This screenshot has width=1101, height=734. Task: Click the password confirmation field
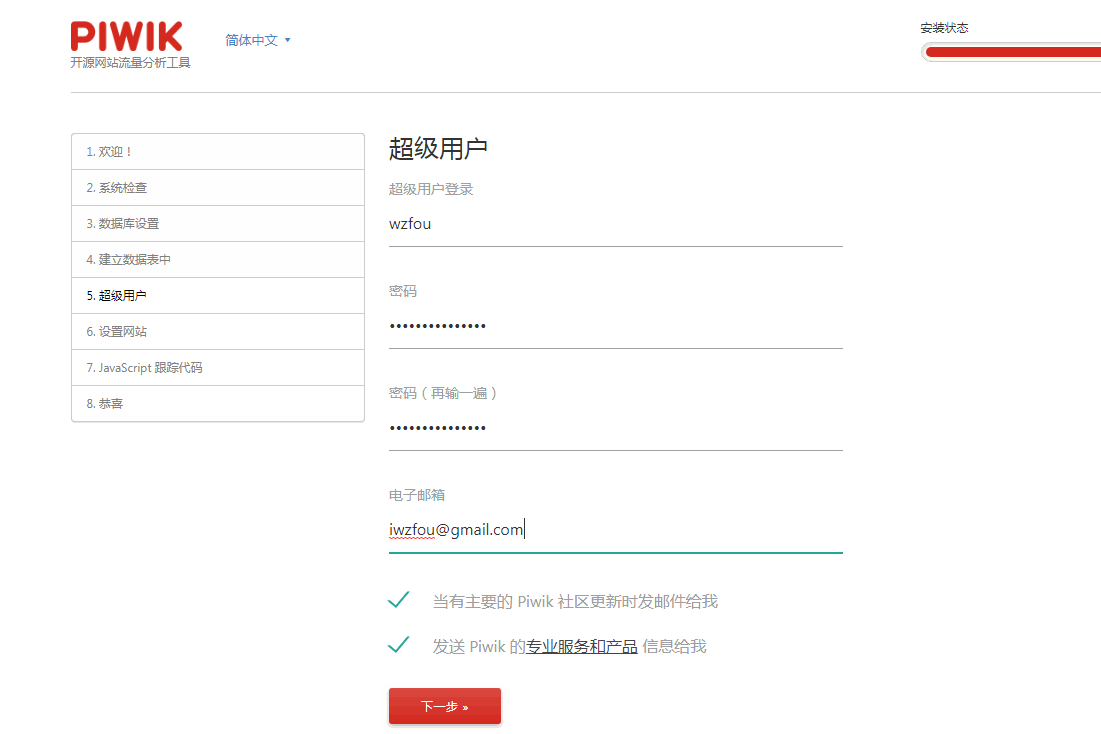click(615, 427)
